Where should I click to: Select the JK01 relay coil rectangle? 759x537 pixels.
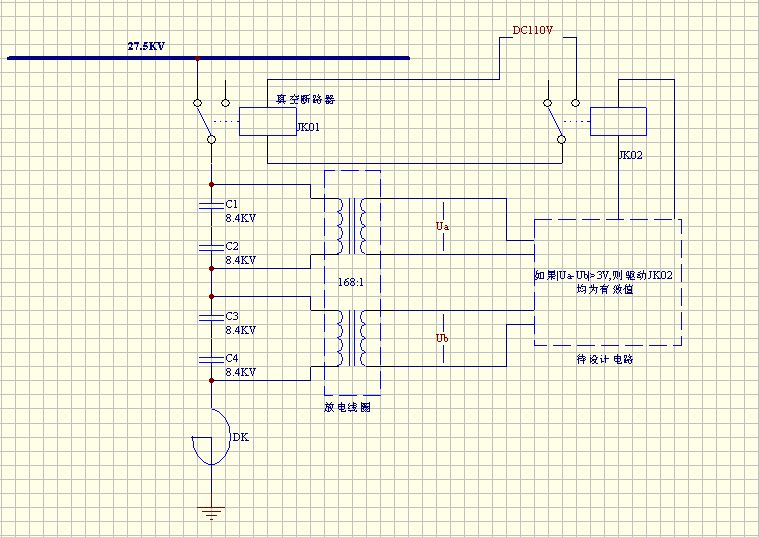268,122
